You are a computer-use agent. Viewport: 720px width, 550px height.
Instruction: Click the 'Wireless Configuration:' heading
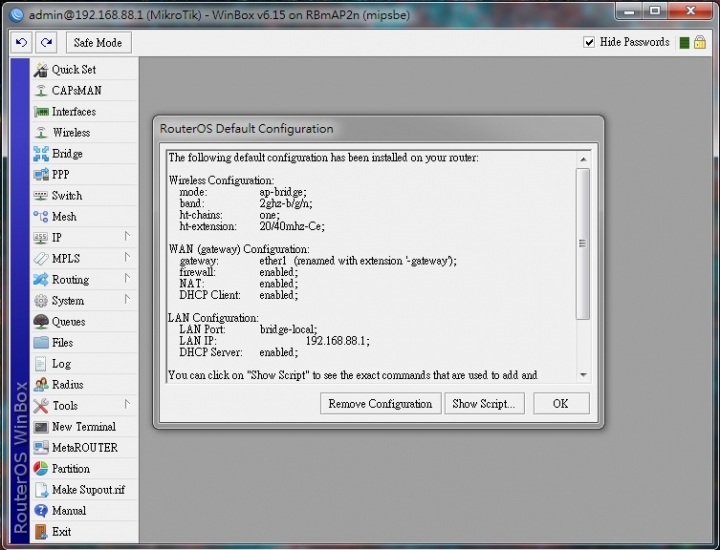221,180
